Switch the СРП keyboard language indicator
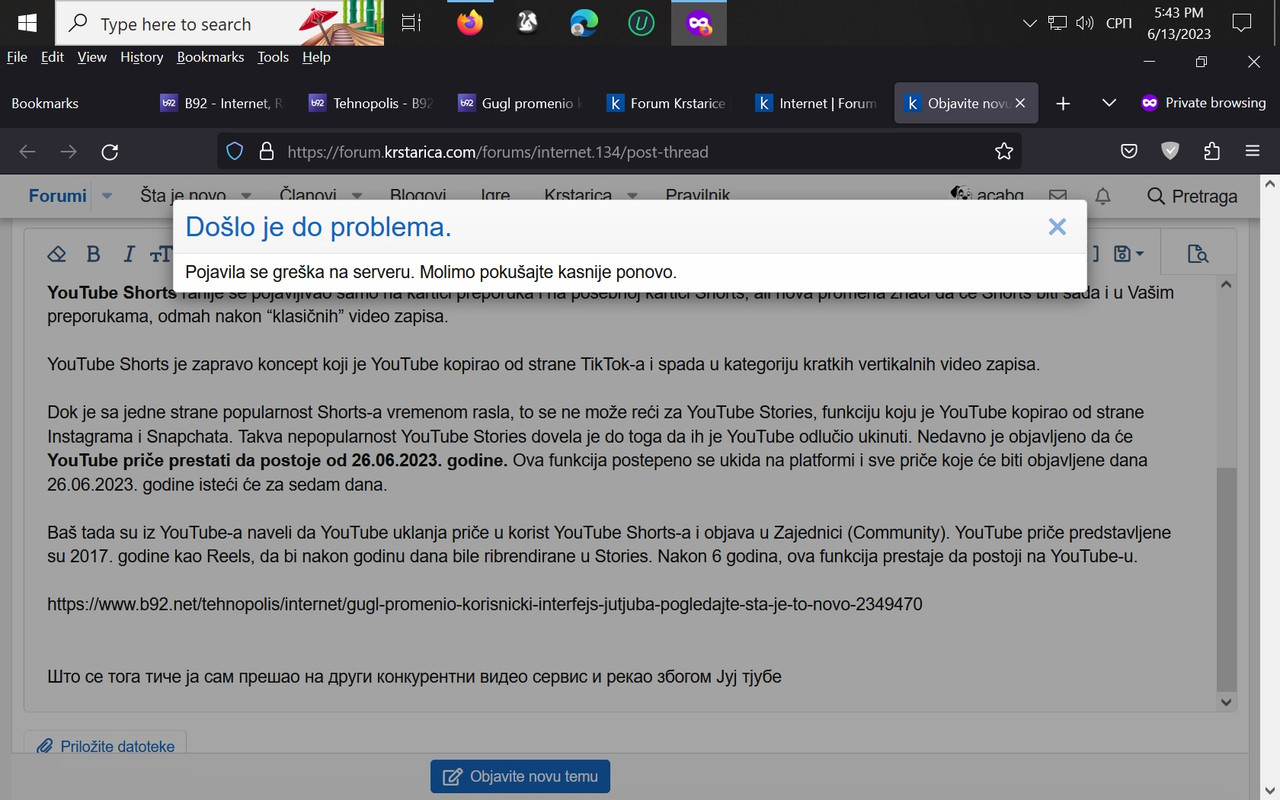The height and width of the screenshot is (800, 1280). point(1119,23)
